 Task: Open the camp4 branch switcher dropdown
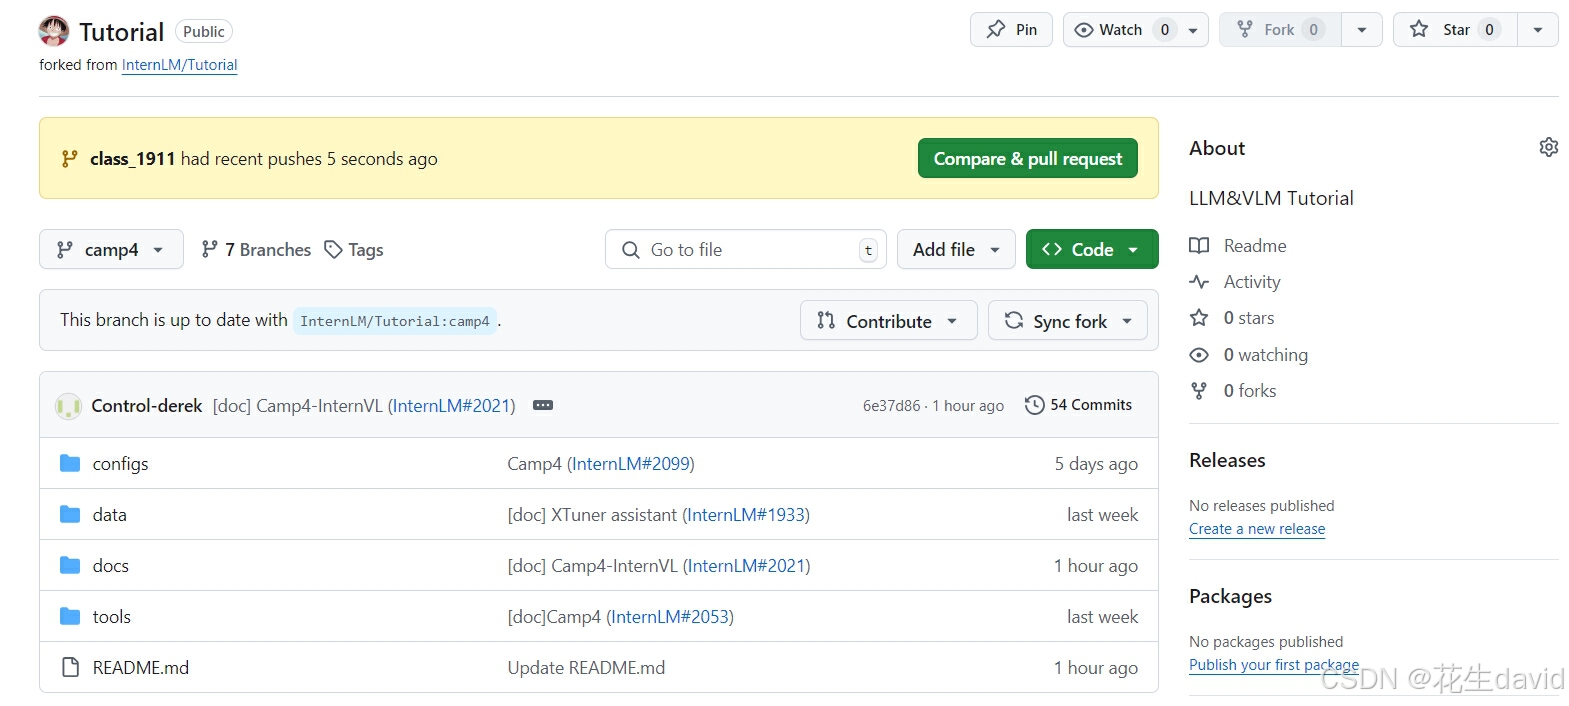tap(111, 249)
